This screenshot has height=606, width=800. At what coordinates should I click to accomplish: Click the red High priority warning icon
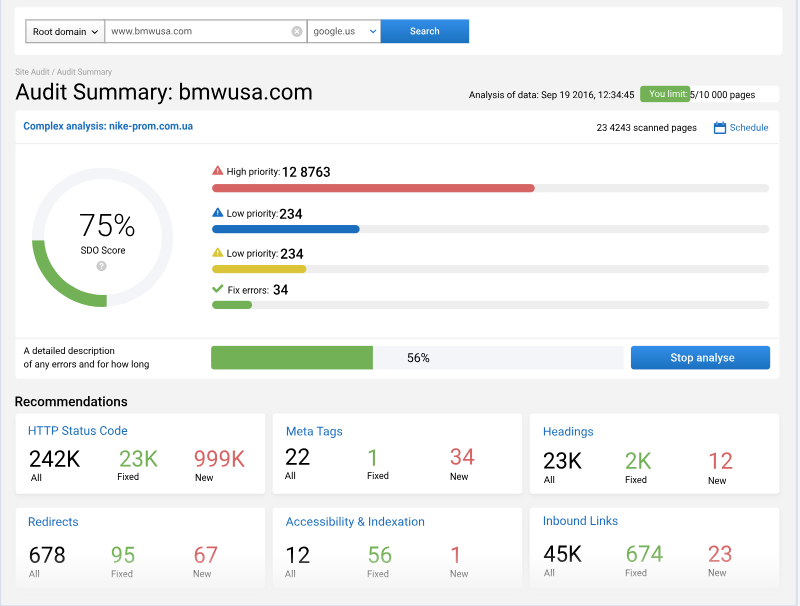click(217, 170)
